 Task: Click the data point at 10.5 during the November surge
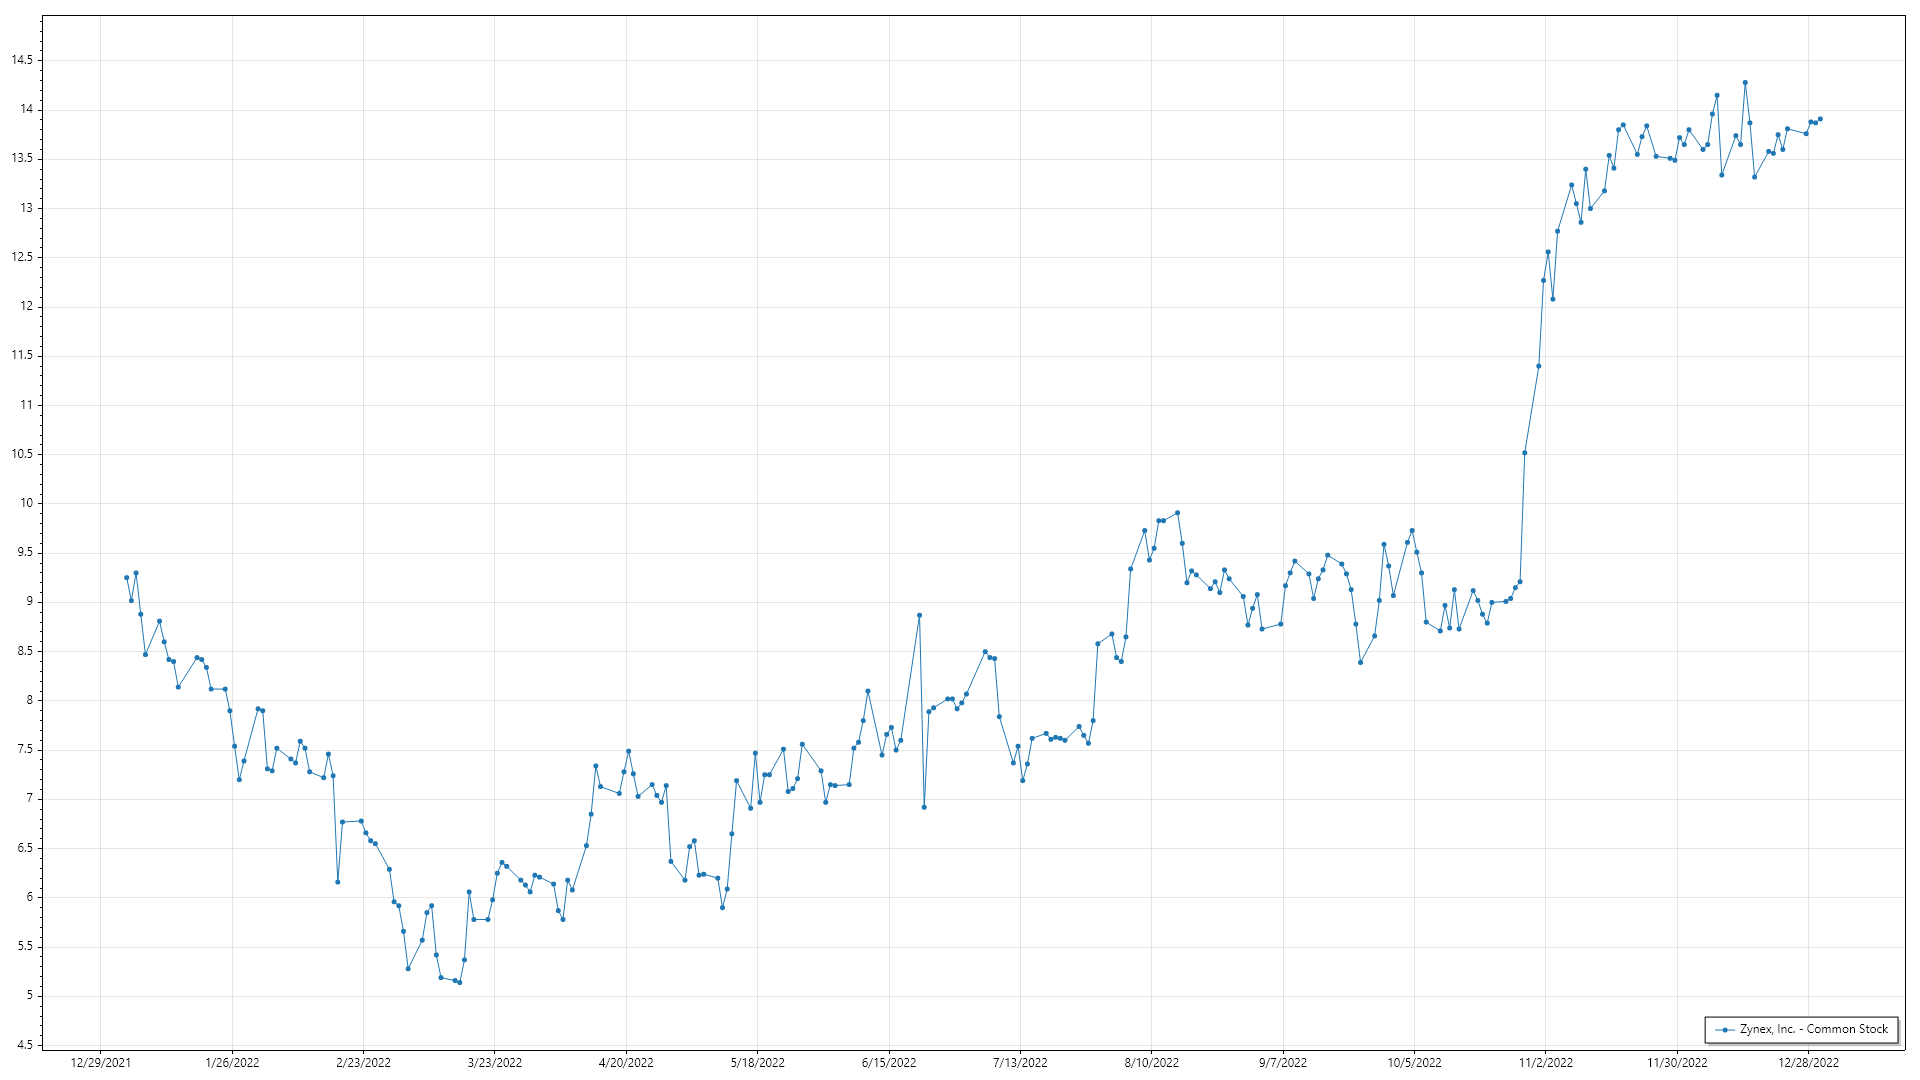[x=1524, y=453]
